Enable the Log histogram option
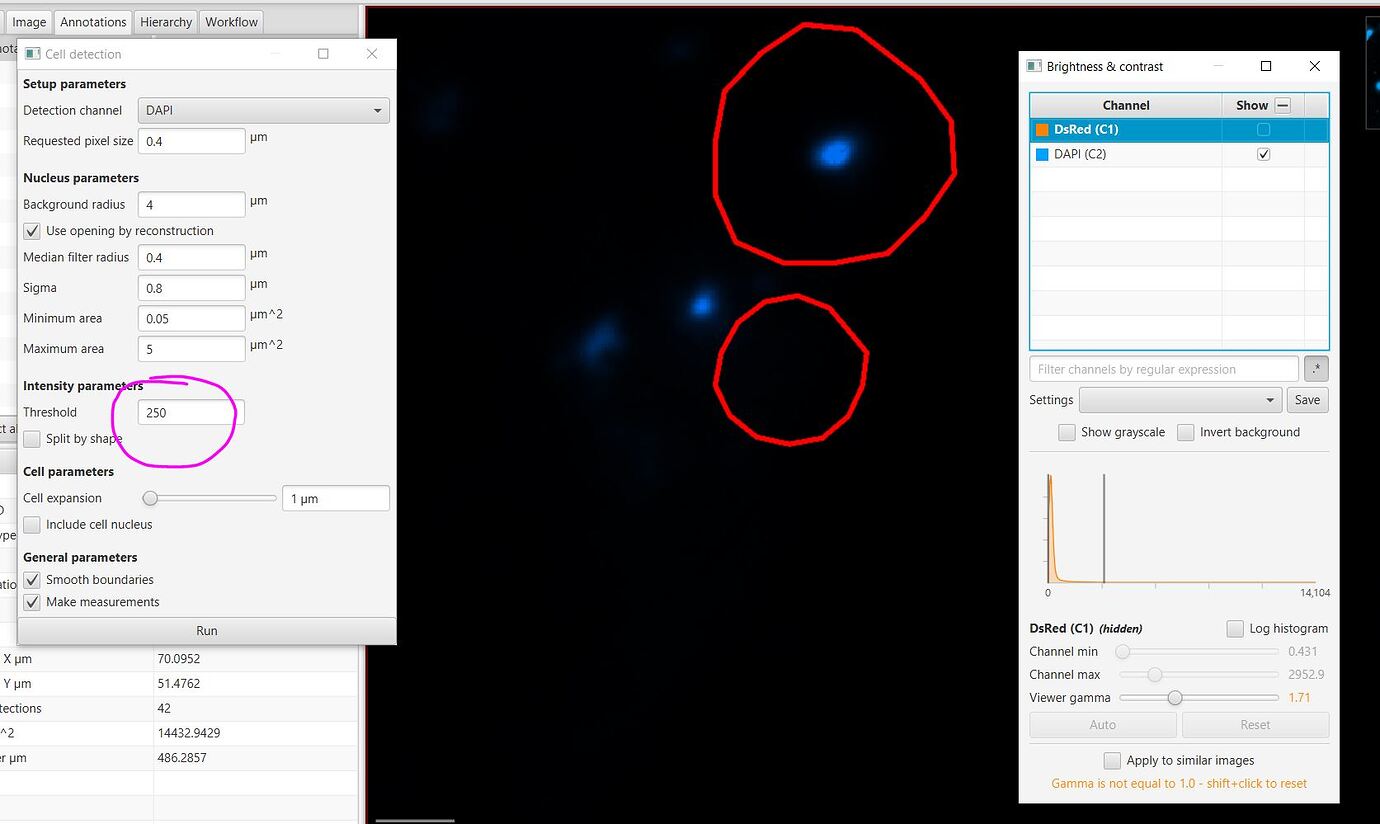This screenshot has width=1380, height=824. click(x=1235, y=627)
